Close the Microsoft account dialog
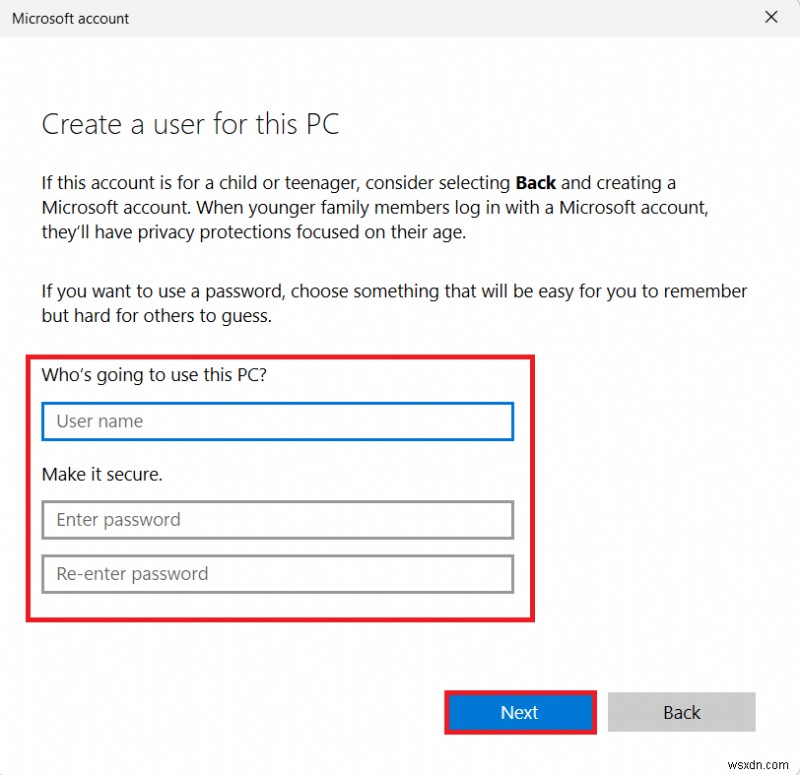 pyautogui.click(x=771, y=17)
